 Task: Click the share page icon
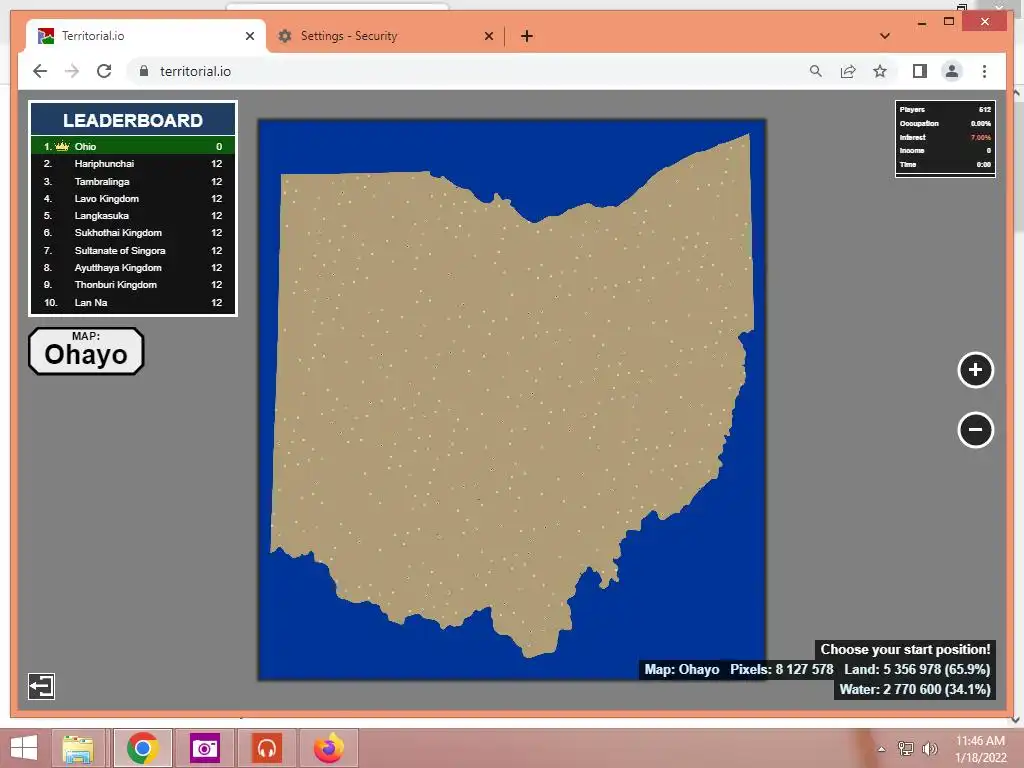pos(848,71)
